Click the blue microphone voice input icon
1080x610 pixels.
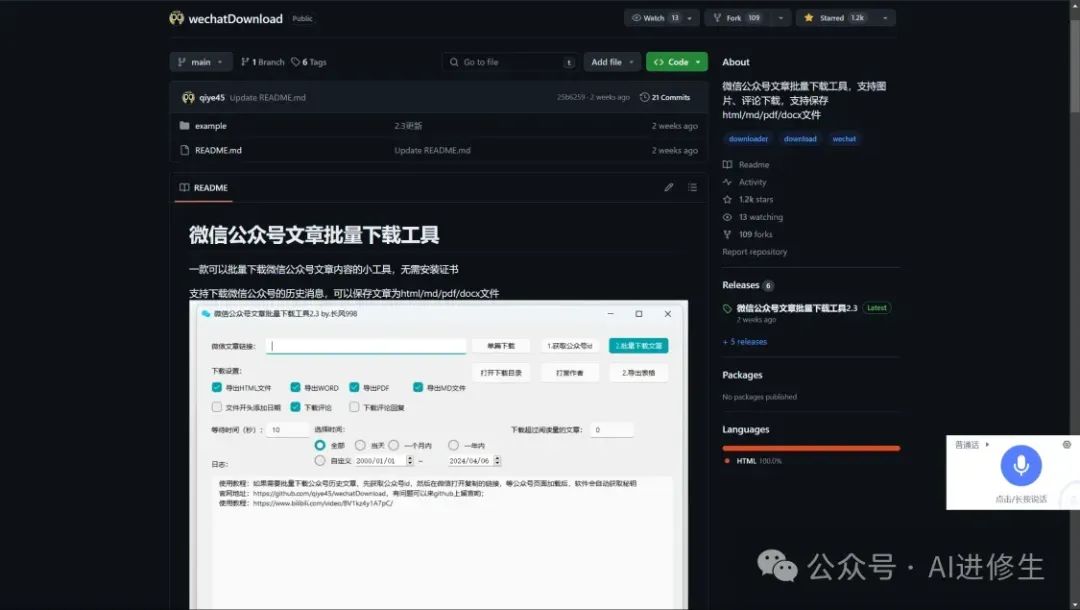tap(1021, 466)
